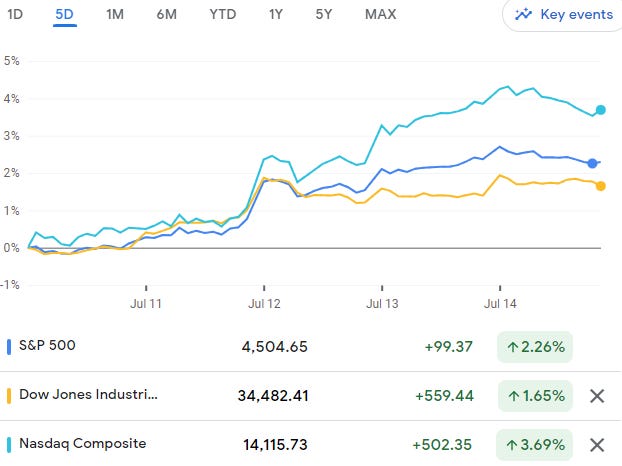The width and height of the screenshot is (622, 466).
Task: Click the Nasdaq teal color marker
Action: click(x=9, y=445)
